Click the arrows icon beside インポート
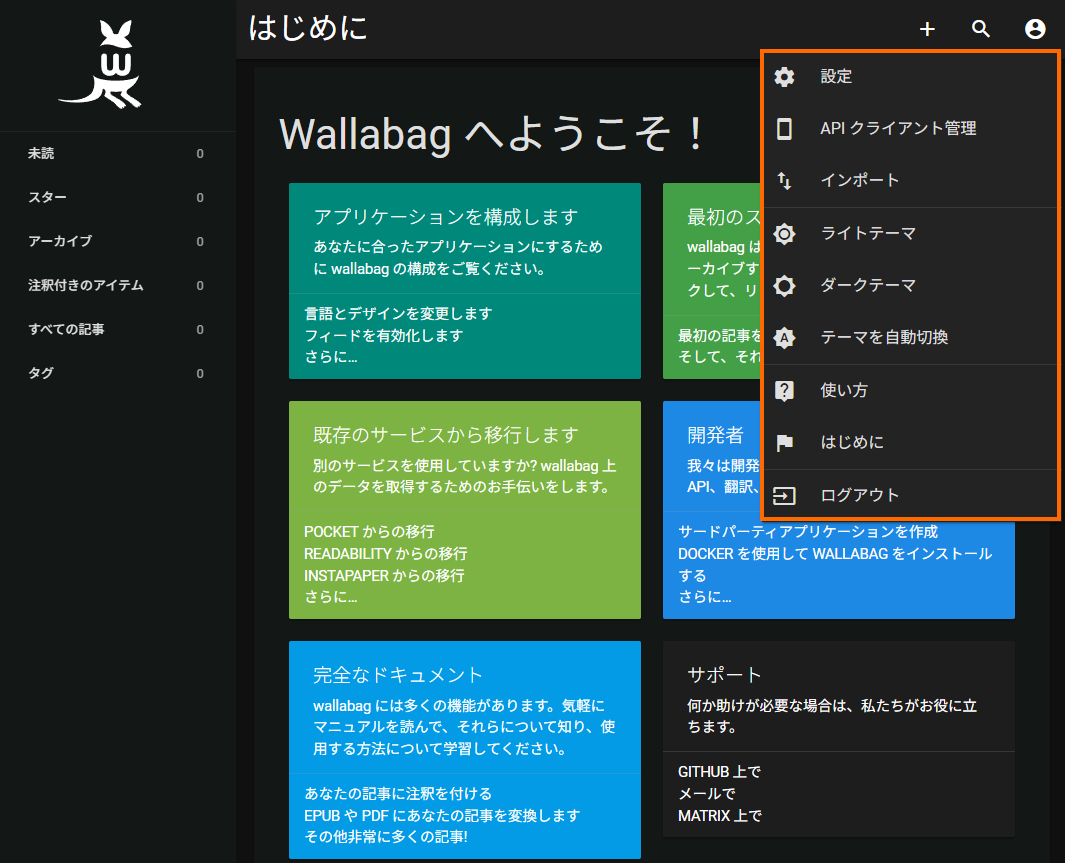This screenshot has width=1065, height=863. pos(784,181)
